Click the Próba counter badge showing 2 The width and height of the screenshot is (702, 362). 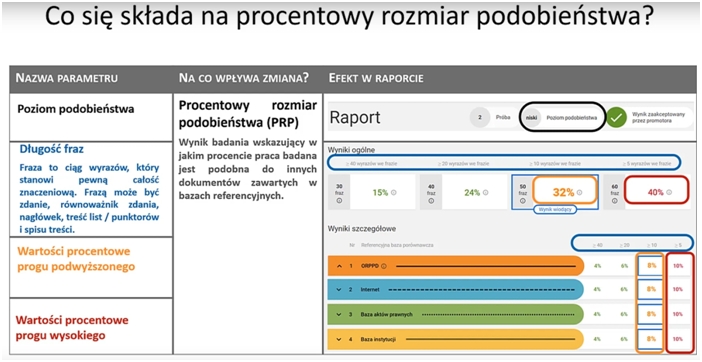point(479,118)
